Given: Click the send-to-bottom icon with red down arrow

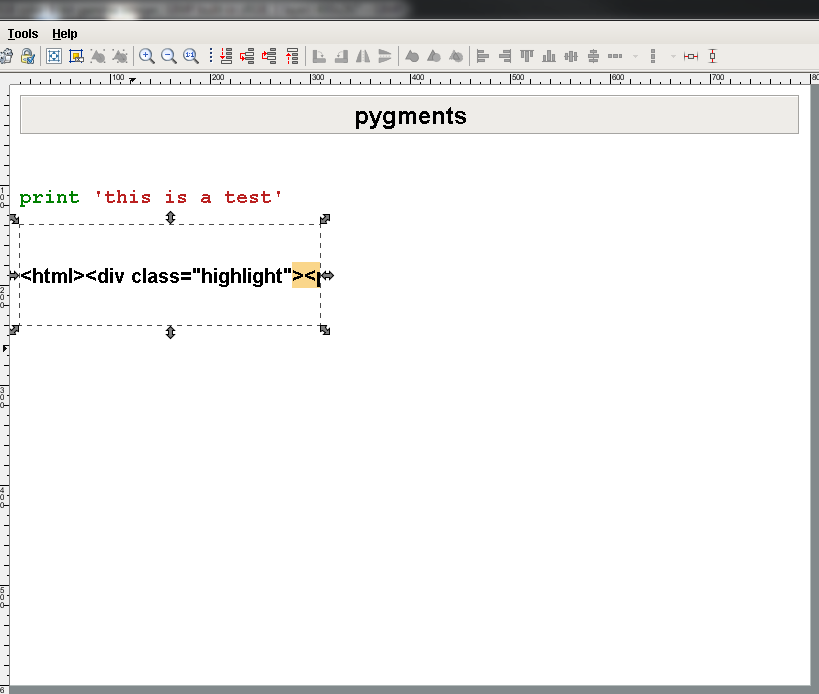Looking at the screenshot, I should 226,56.
